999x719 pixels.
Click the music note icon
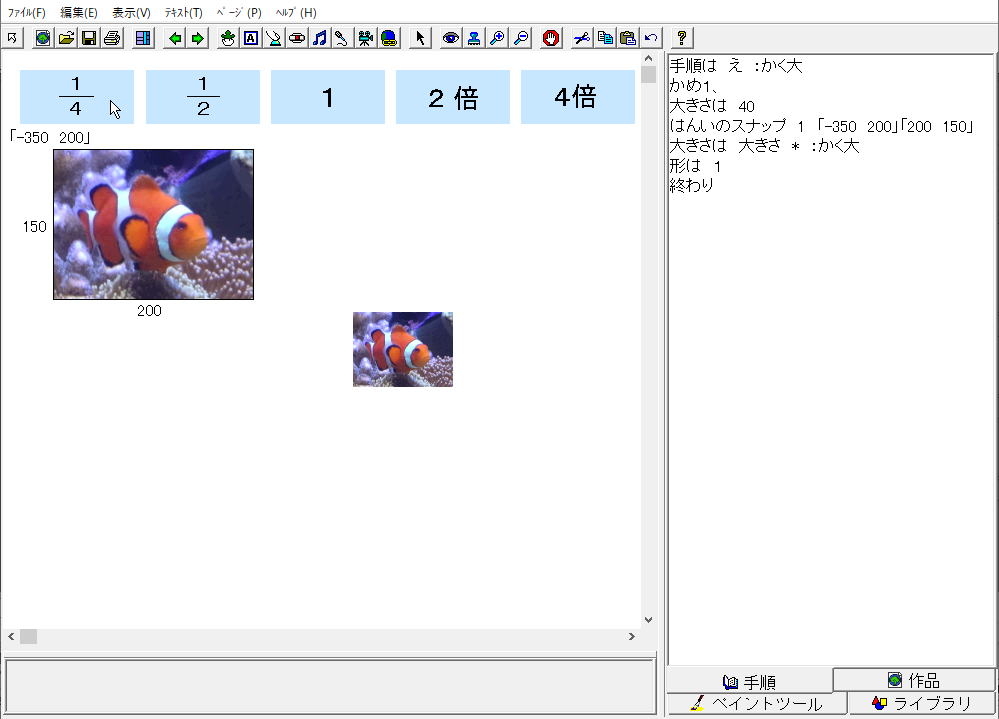click(319, 38)
